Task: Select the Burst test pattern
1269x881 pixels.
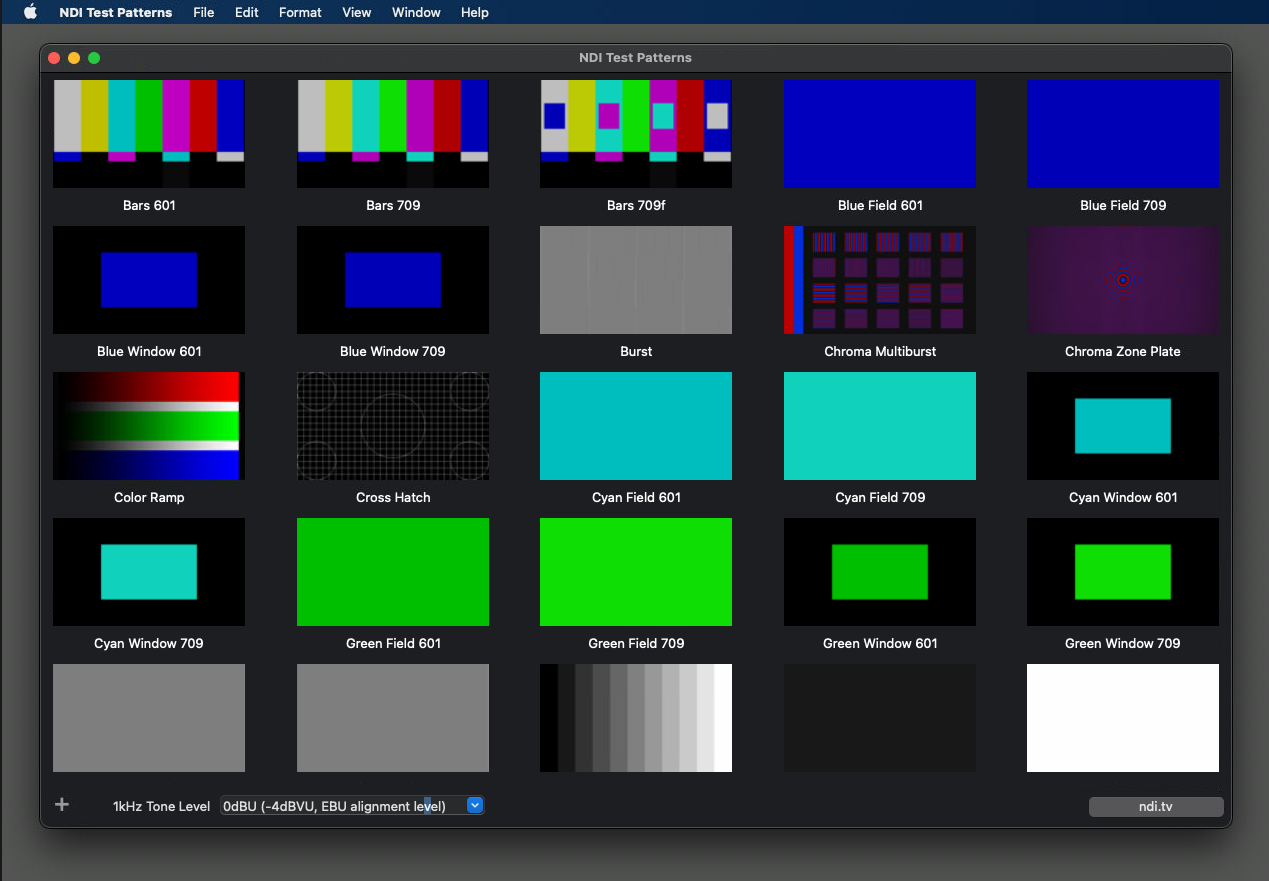Action: (636, 280)
